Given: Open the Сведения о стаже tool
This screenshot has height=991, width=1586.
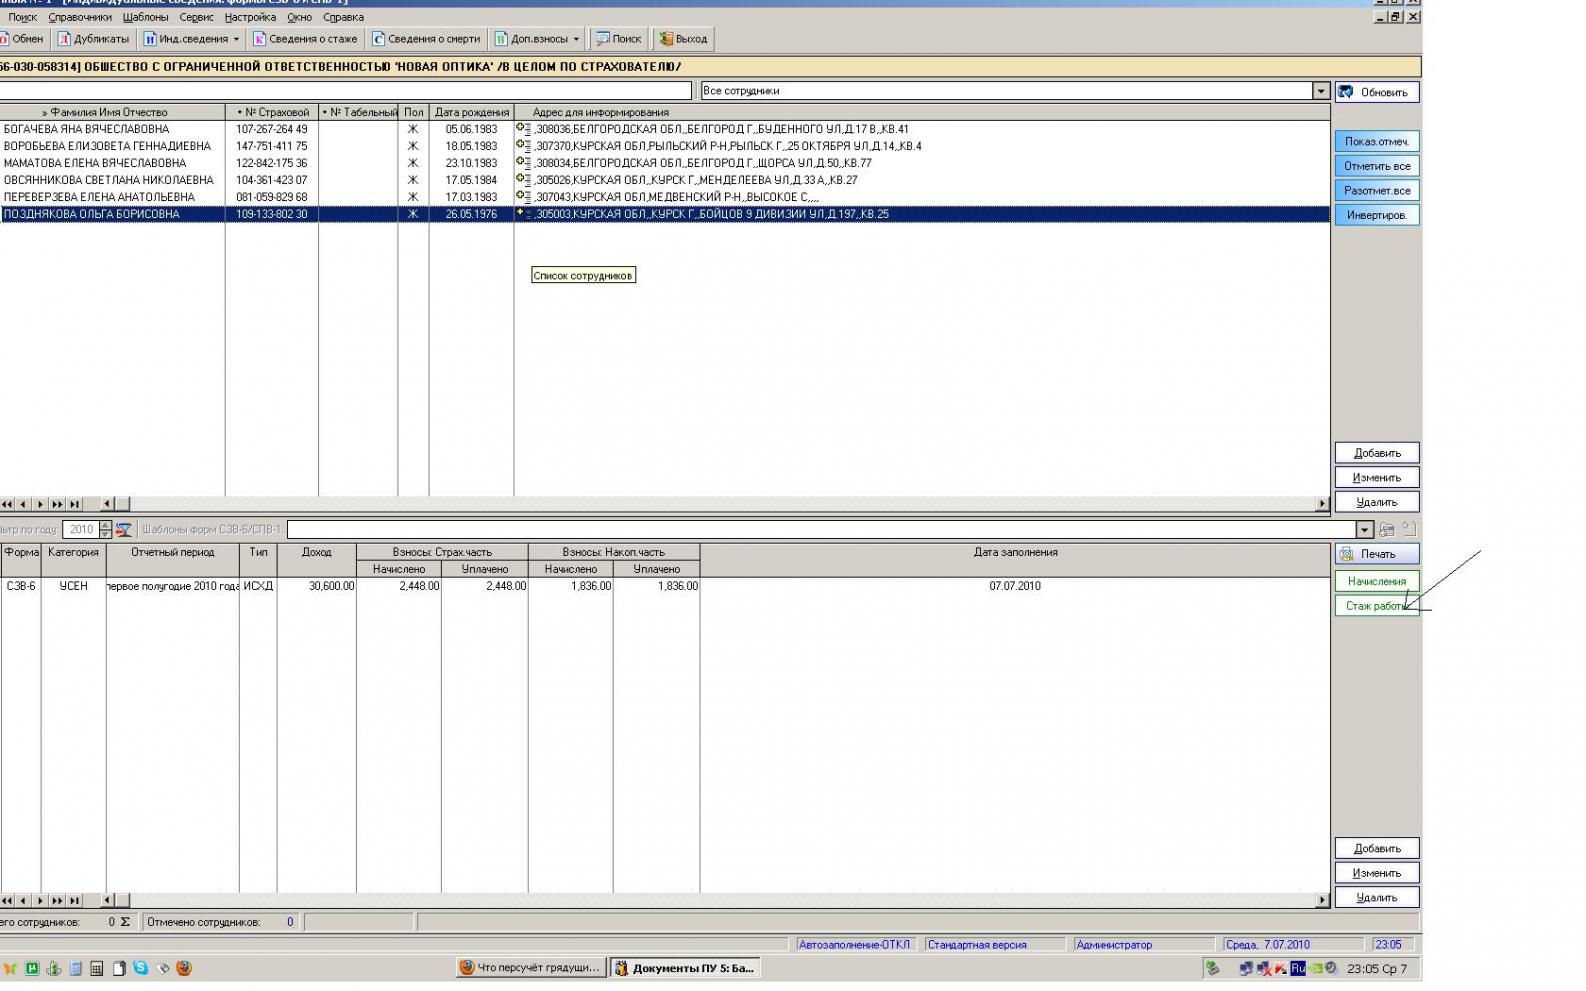Looking at the screenshot, I should 305,39.
